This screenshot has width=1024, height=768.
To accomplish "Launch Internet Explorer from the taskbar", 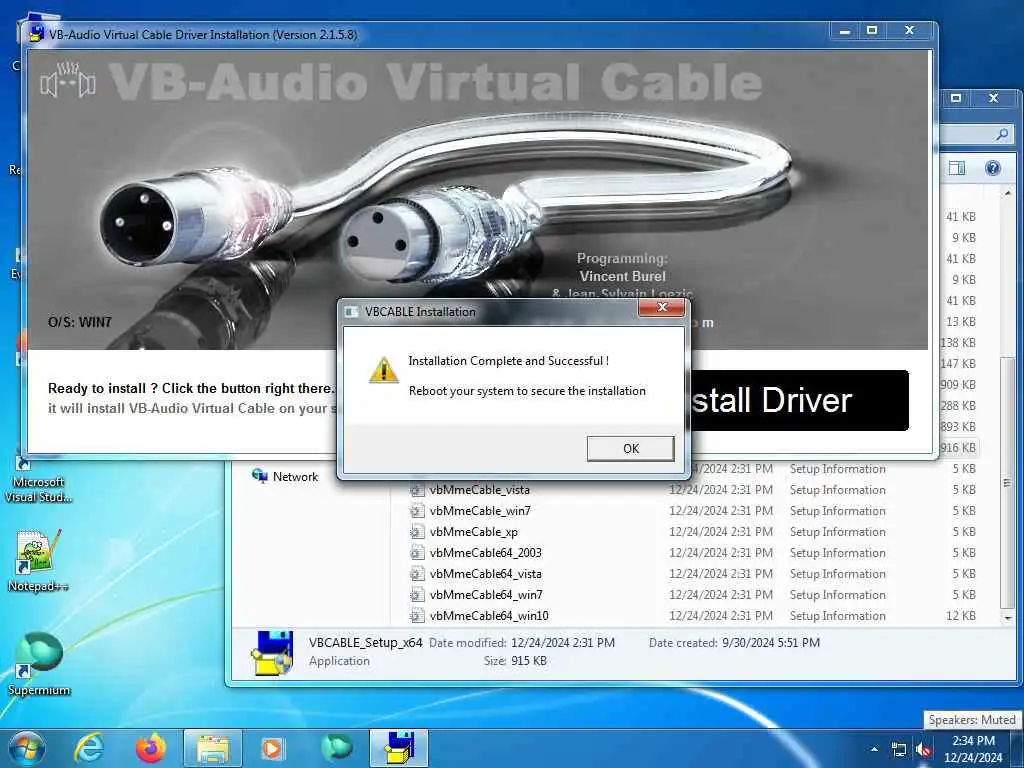I will [x=89, y=748].
